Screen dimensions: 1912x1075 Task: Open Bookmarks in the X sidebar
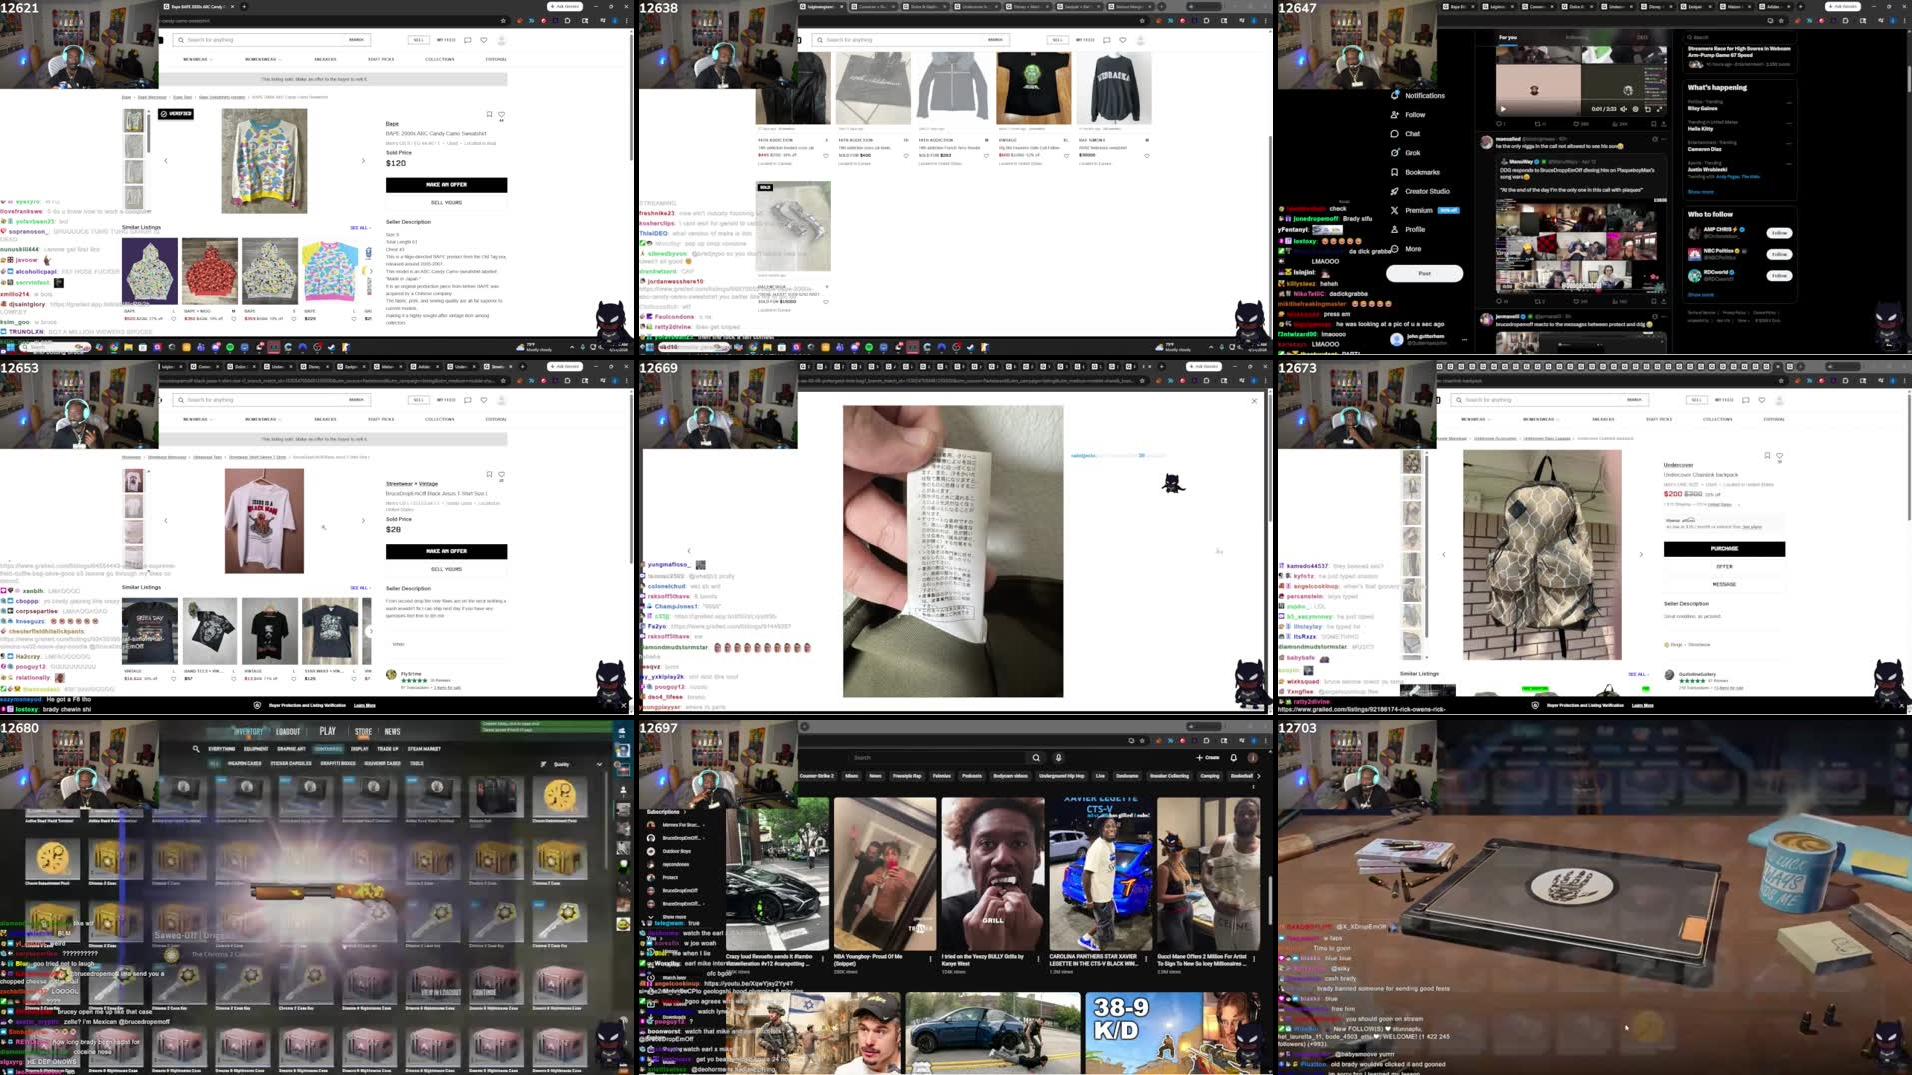click(x=1423, y=172)
